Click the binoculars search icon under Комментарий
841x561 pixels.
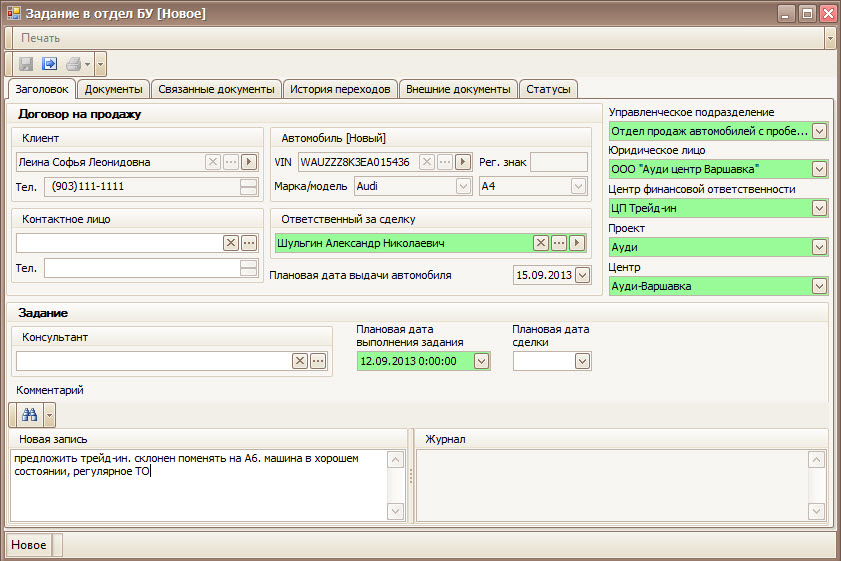[x=29, y=414]
